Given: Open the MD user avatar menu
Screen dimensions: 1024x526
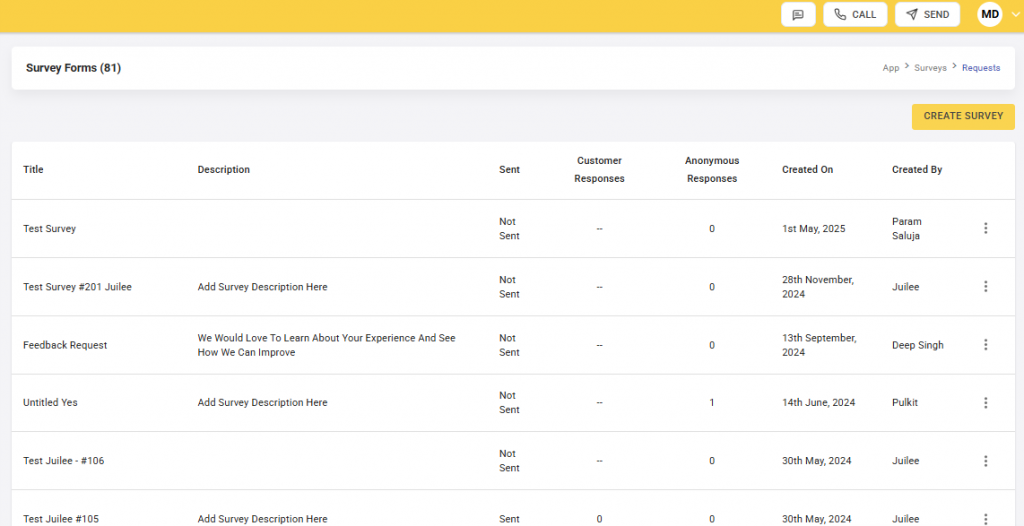Looking at the screenshot, I should click(x=991, y=15).
